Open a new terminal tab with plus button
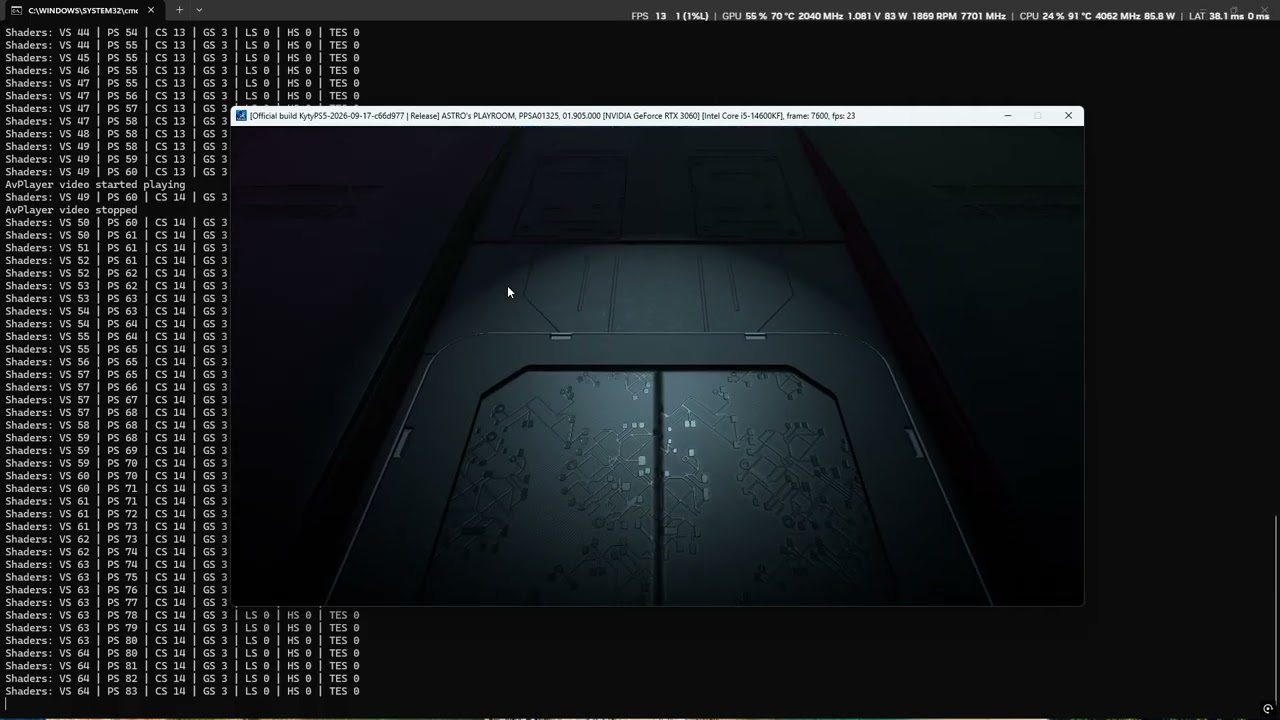This screenshot has height=720, width=1280. [x=179, y=10]
